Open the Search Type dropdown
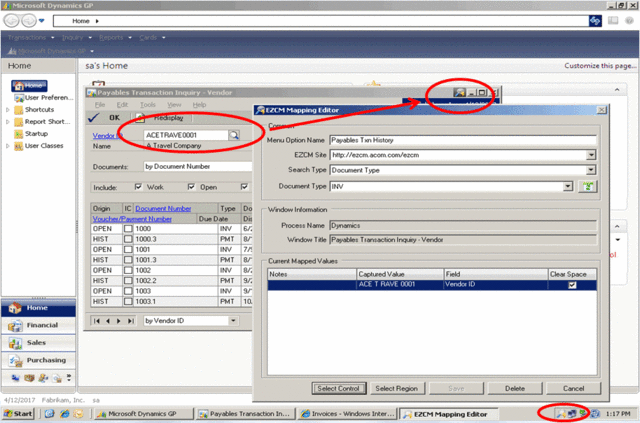Screen dimensions: 640x423 [591, 170]
